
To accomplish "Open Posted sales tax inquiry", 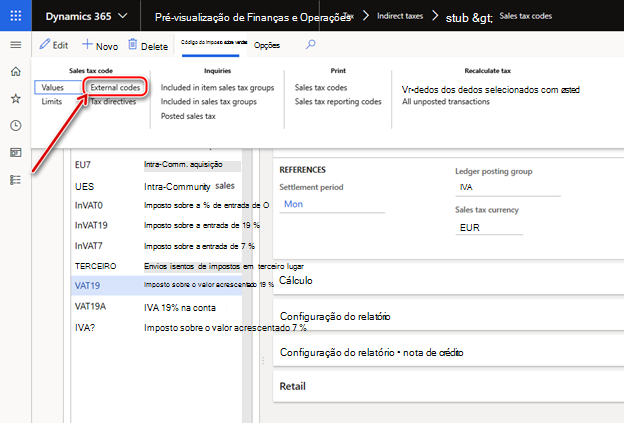I will click(x=188, y=116).
